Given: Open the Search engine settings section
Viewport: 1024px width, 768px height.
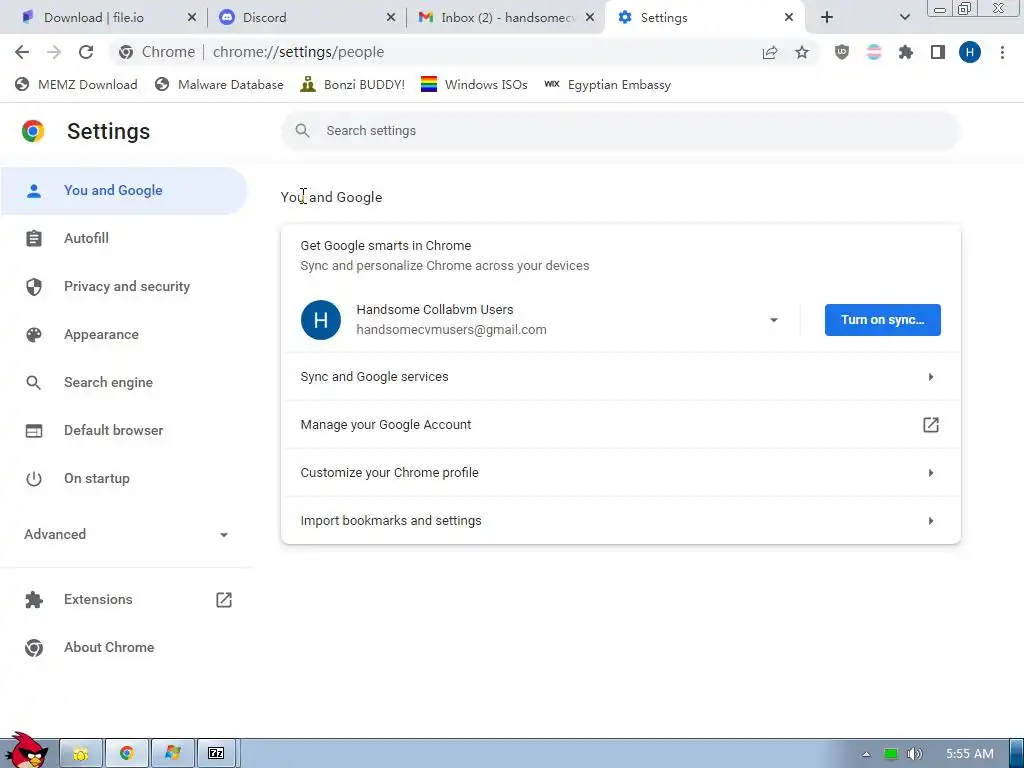Looking at the screenshot, I should pos(124,383).
